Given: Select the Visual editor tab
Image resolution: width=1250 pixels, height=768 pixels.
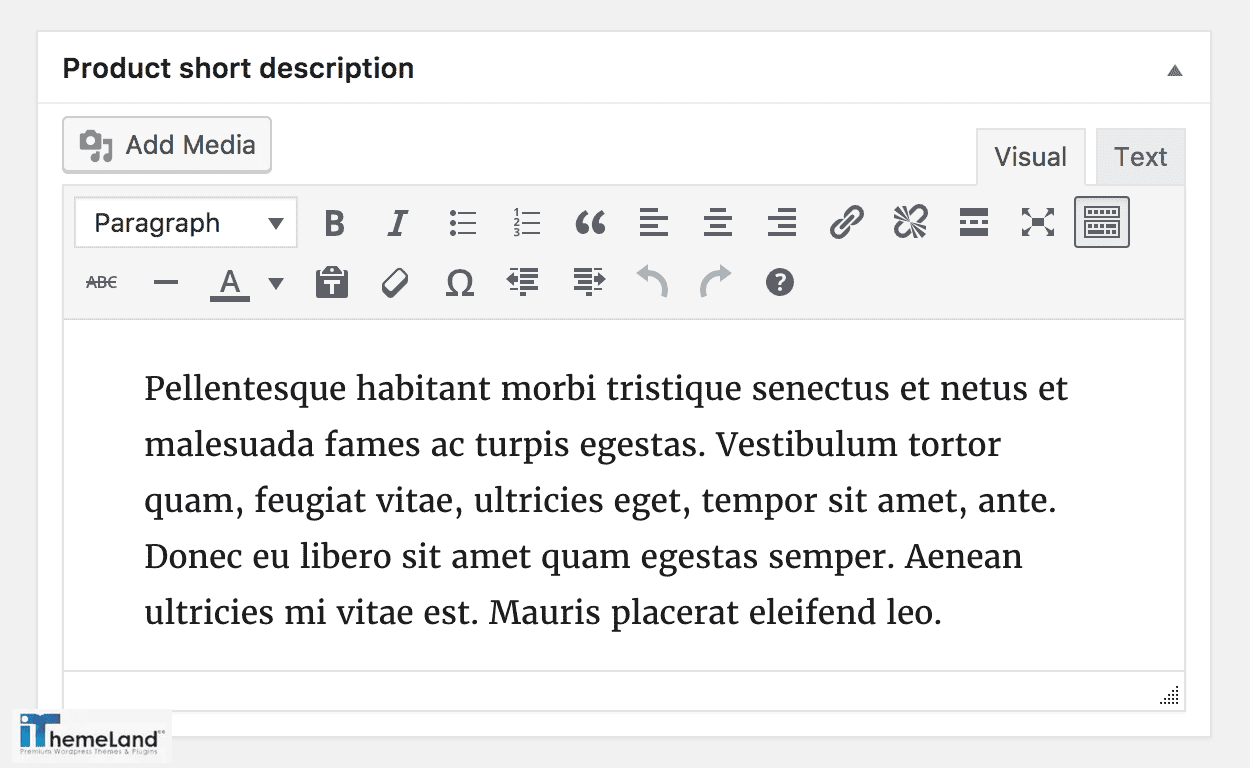Looking at the screenshot, I should (x=1030, y=157).
